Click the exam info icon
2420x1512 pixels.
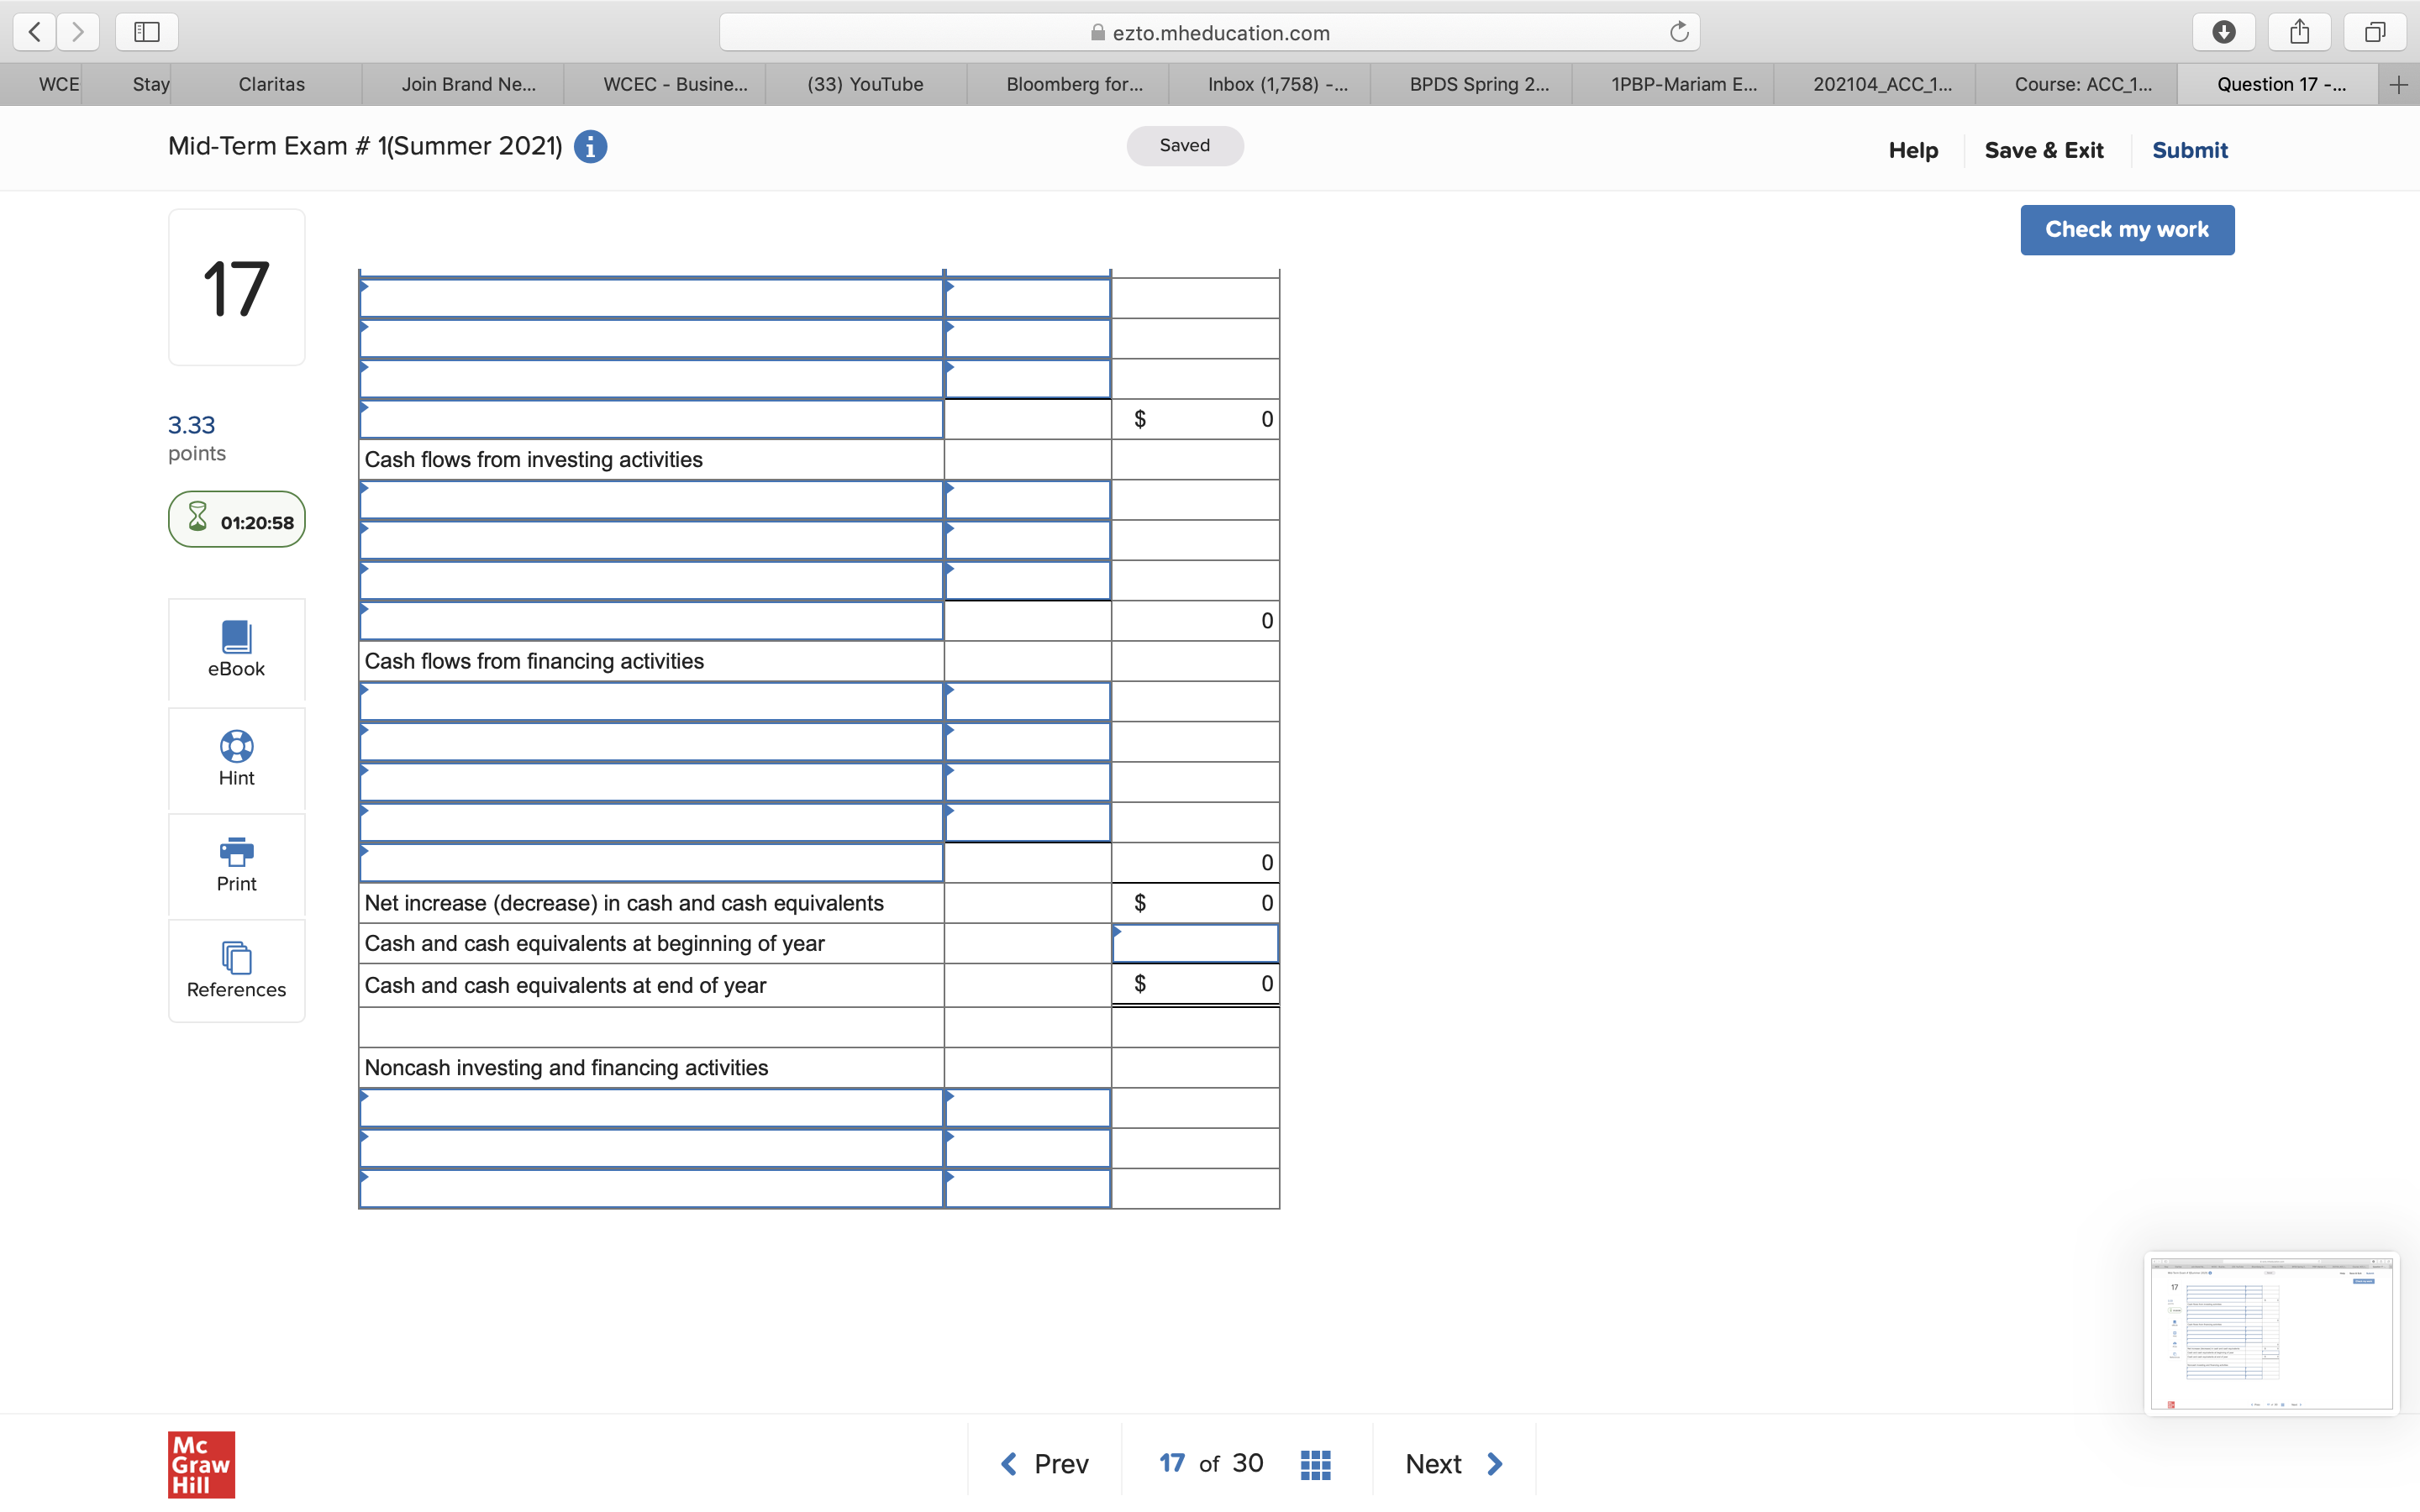(590, 147)
